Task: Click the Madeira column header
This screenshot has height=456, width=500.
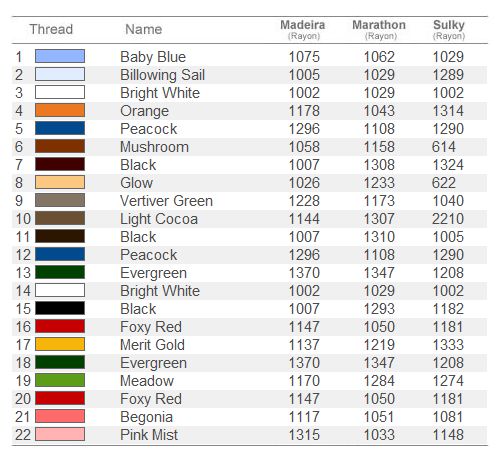Action: tap(303, 29)
